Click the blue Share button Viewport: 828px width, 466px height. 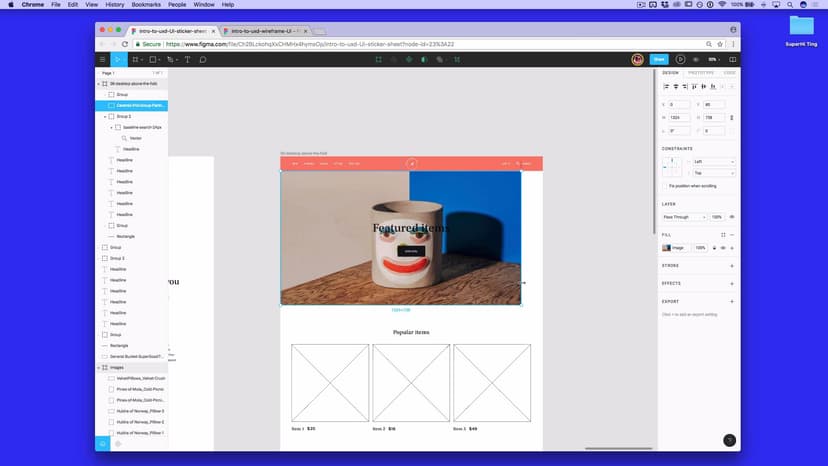click(x=659, y=59)
